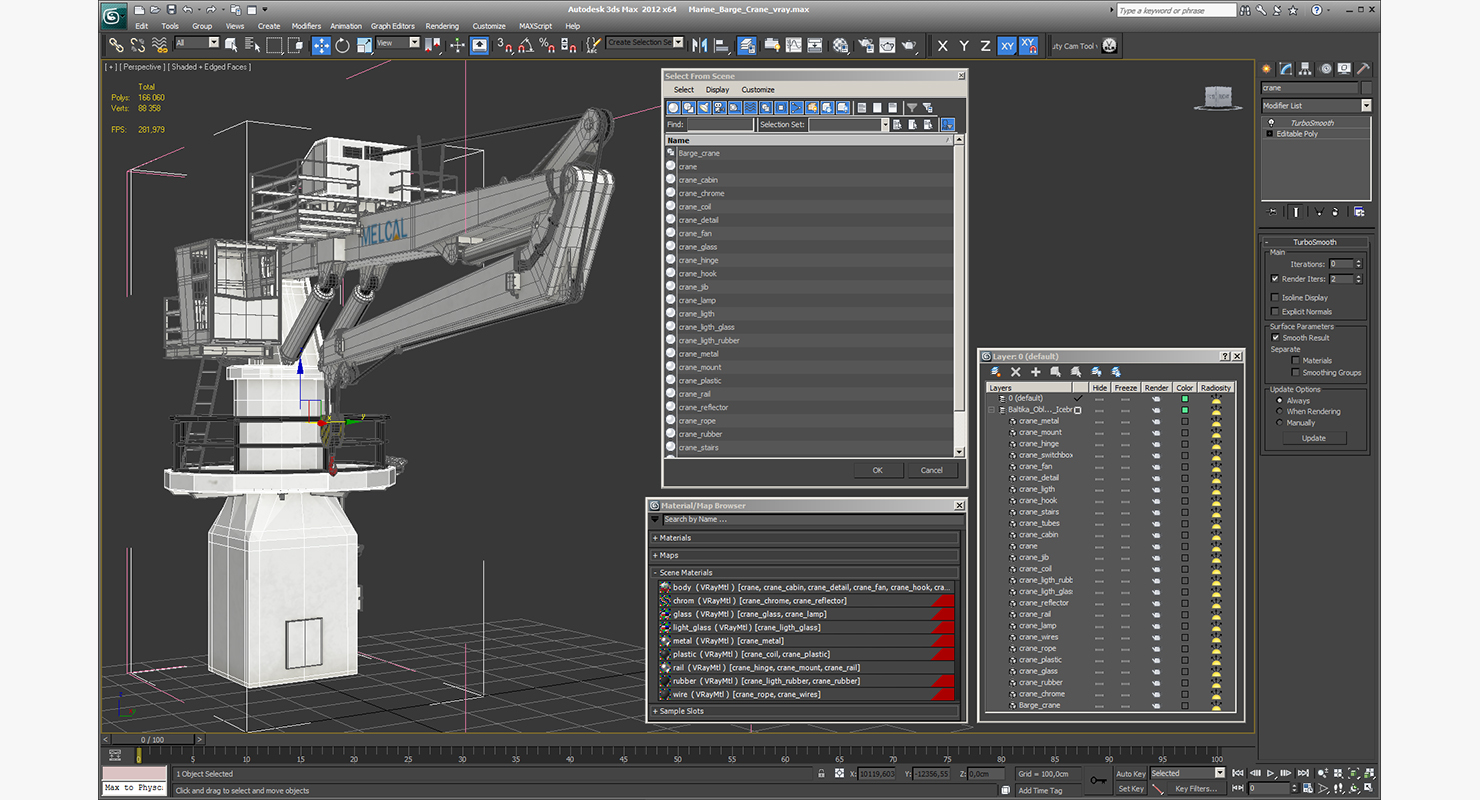Click the delete layer X icon
Screen dimensions: 1480x800
[x=1015, y=372]
